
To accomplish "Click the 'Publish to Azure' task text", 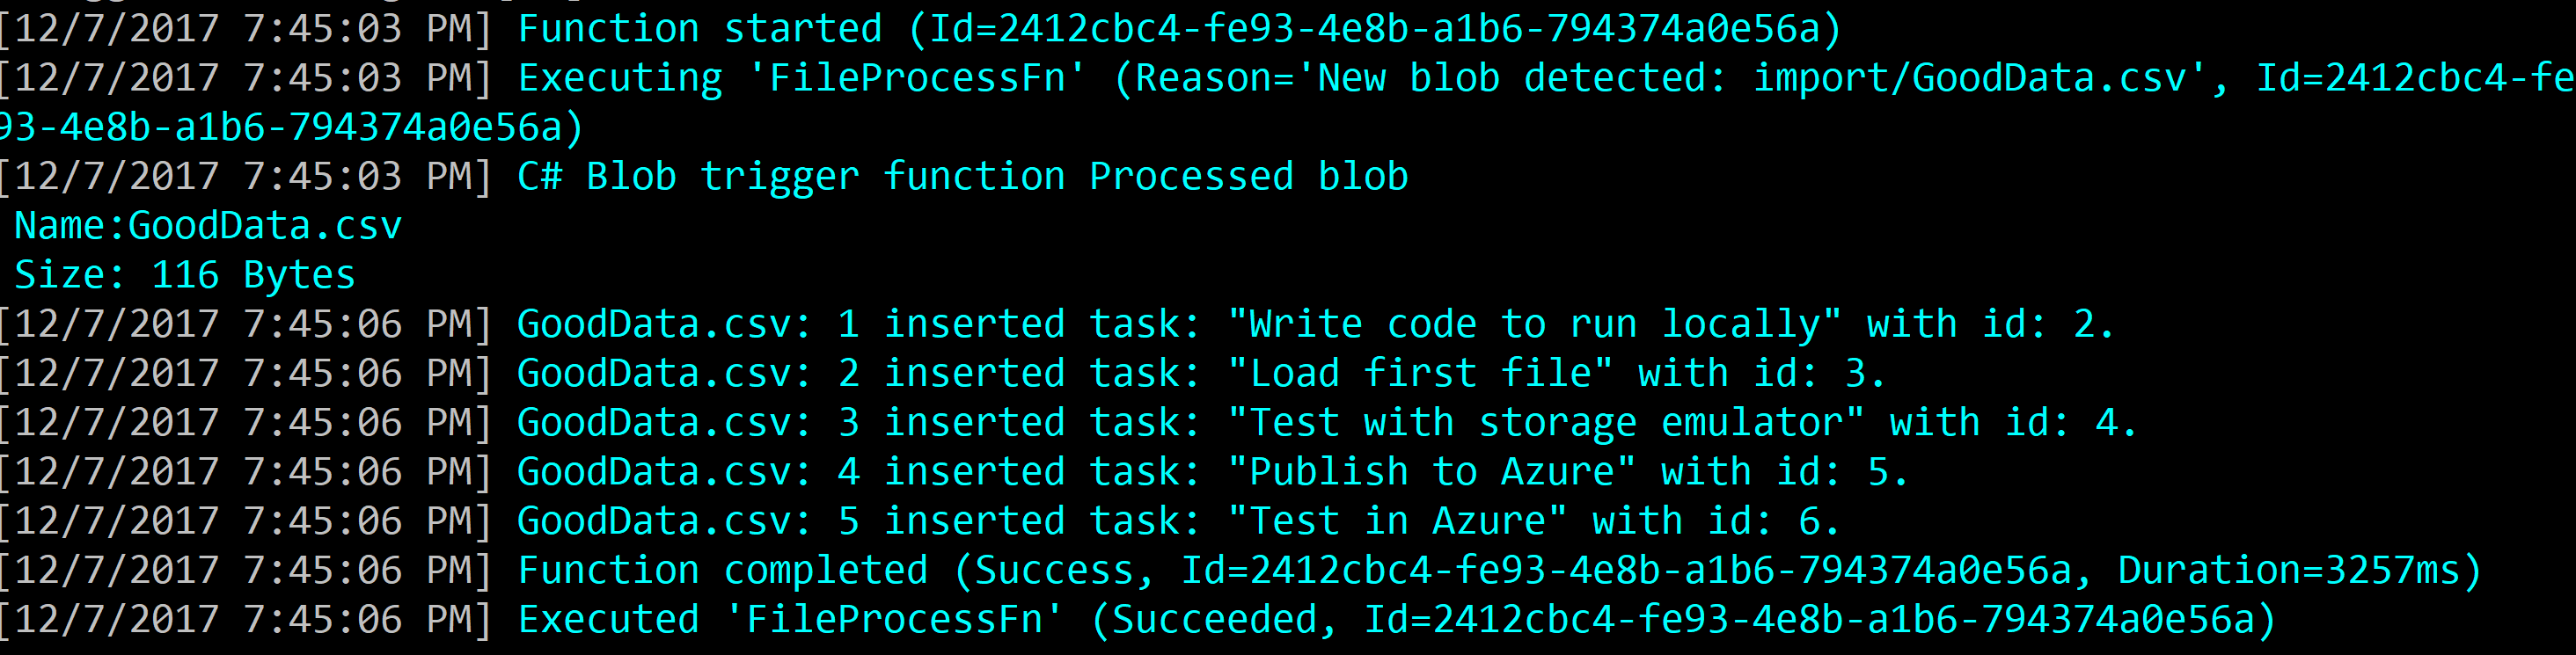I will click(1431, 471).
